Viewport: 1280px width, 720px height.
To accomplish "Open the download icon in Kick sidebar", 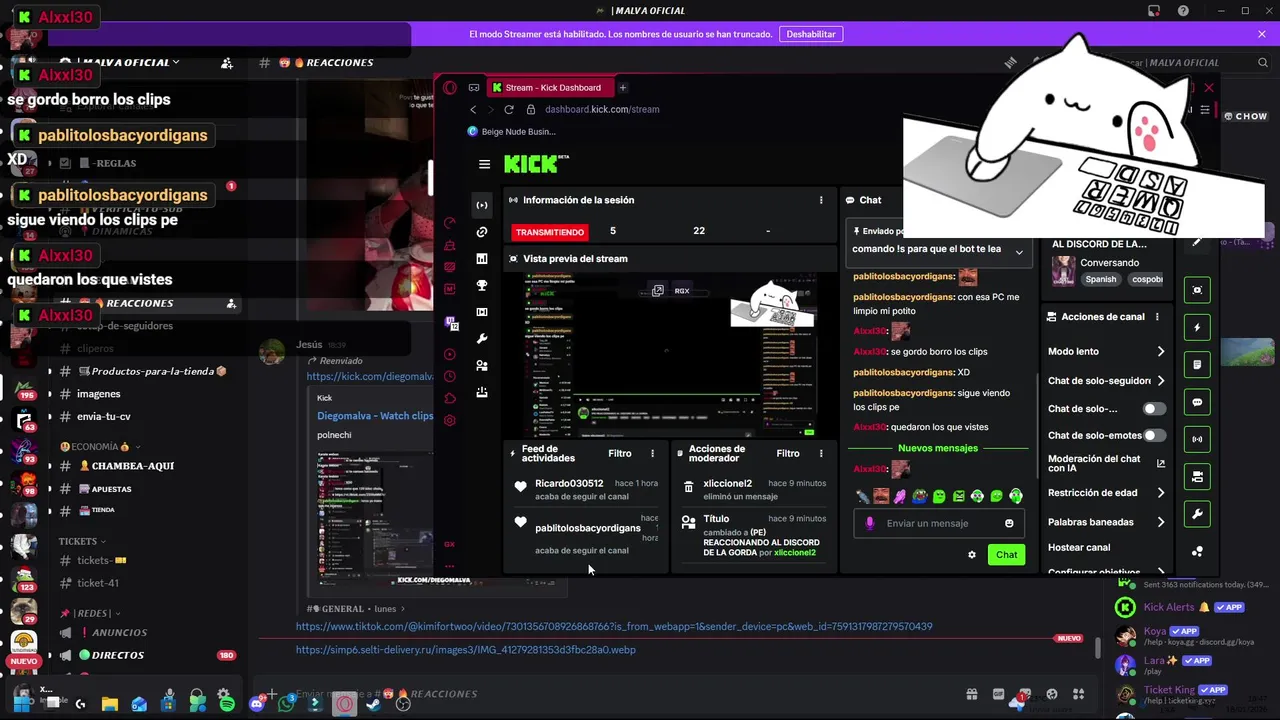I will [482, 392].
